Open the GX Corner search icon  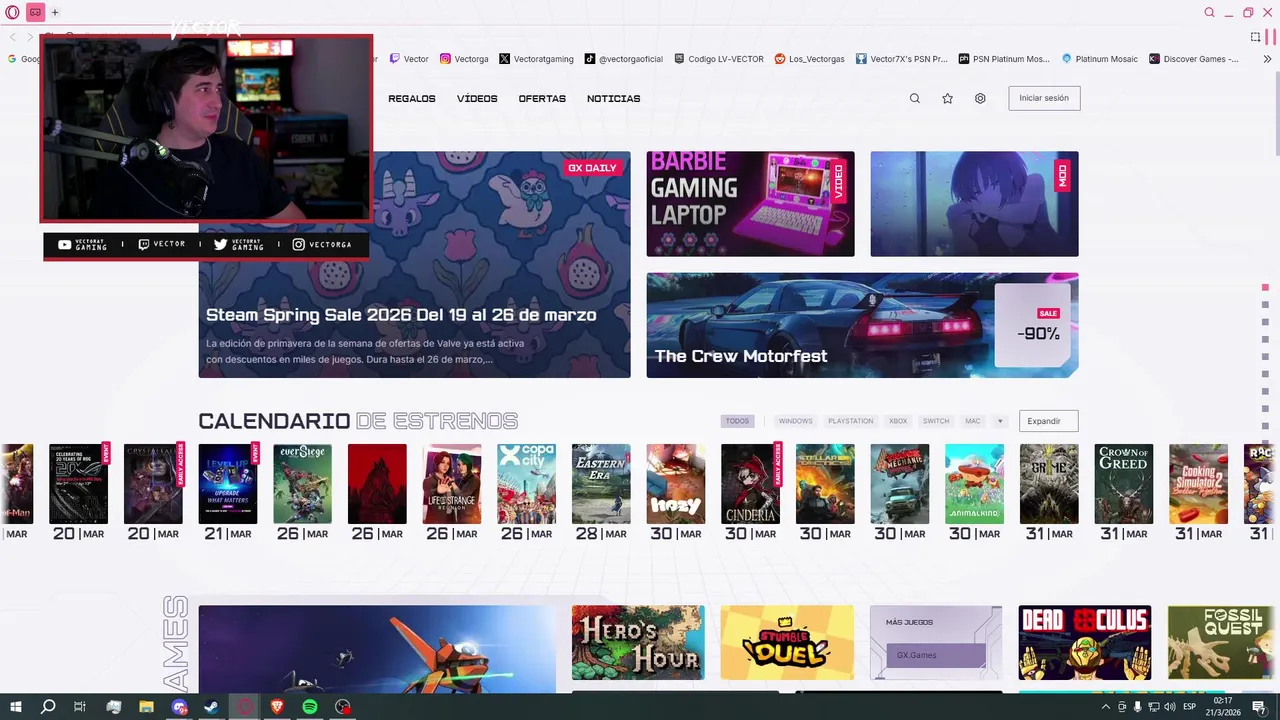click(x=914, y=98)
